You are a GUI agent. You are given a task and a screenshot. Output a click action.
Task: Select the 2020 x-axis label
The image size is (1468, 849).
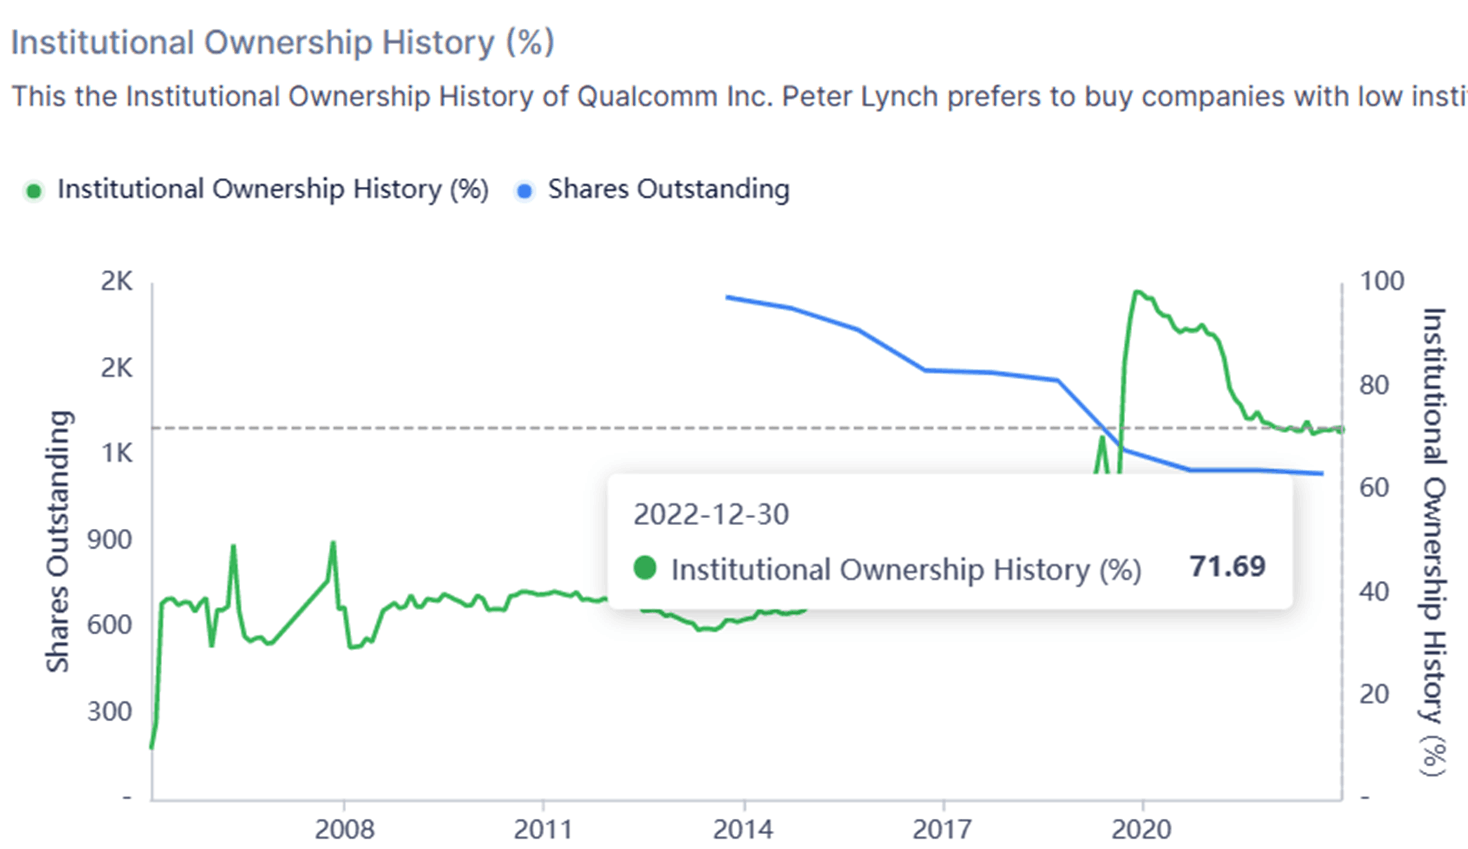(x=1141, y=829)
